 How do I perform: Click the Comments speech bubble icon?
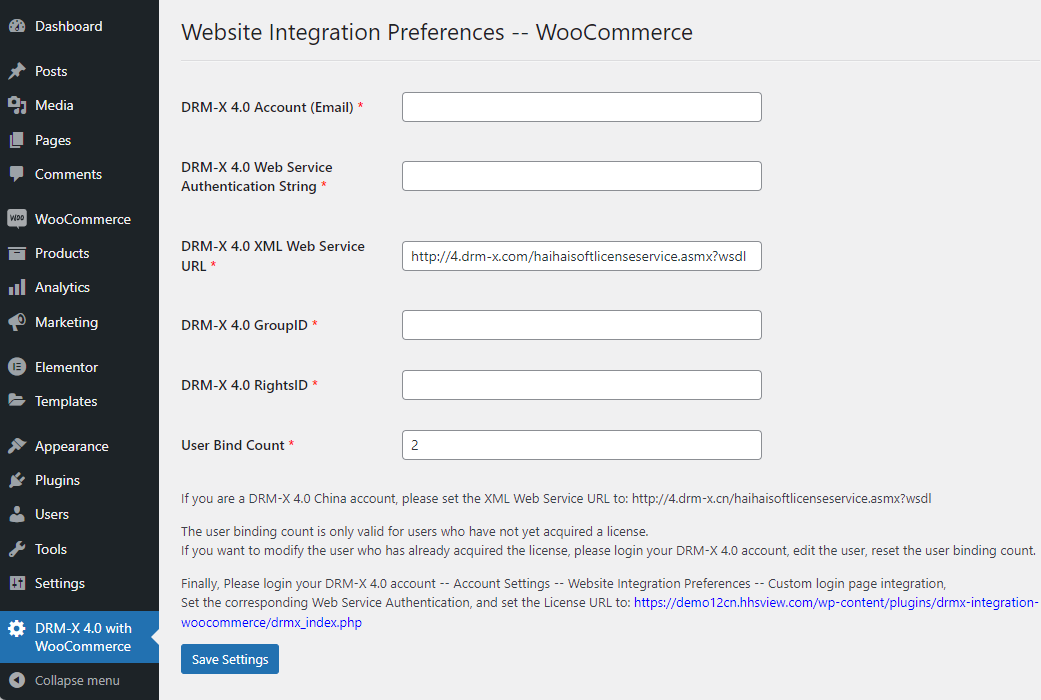[17, 174]
